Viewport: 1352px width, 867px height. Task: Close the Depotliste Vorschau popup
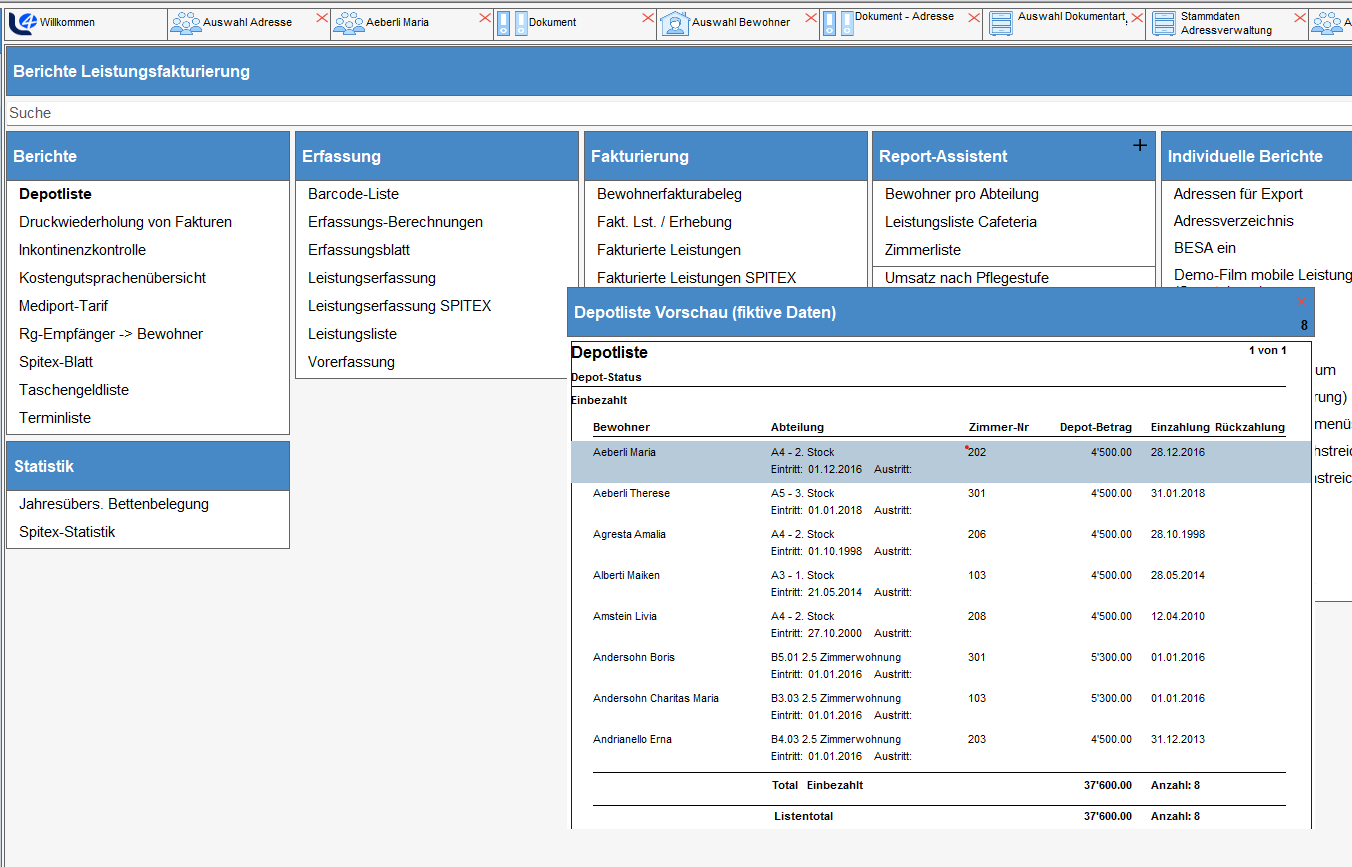(1301, 301)
